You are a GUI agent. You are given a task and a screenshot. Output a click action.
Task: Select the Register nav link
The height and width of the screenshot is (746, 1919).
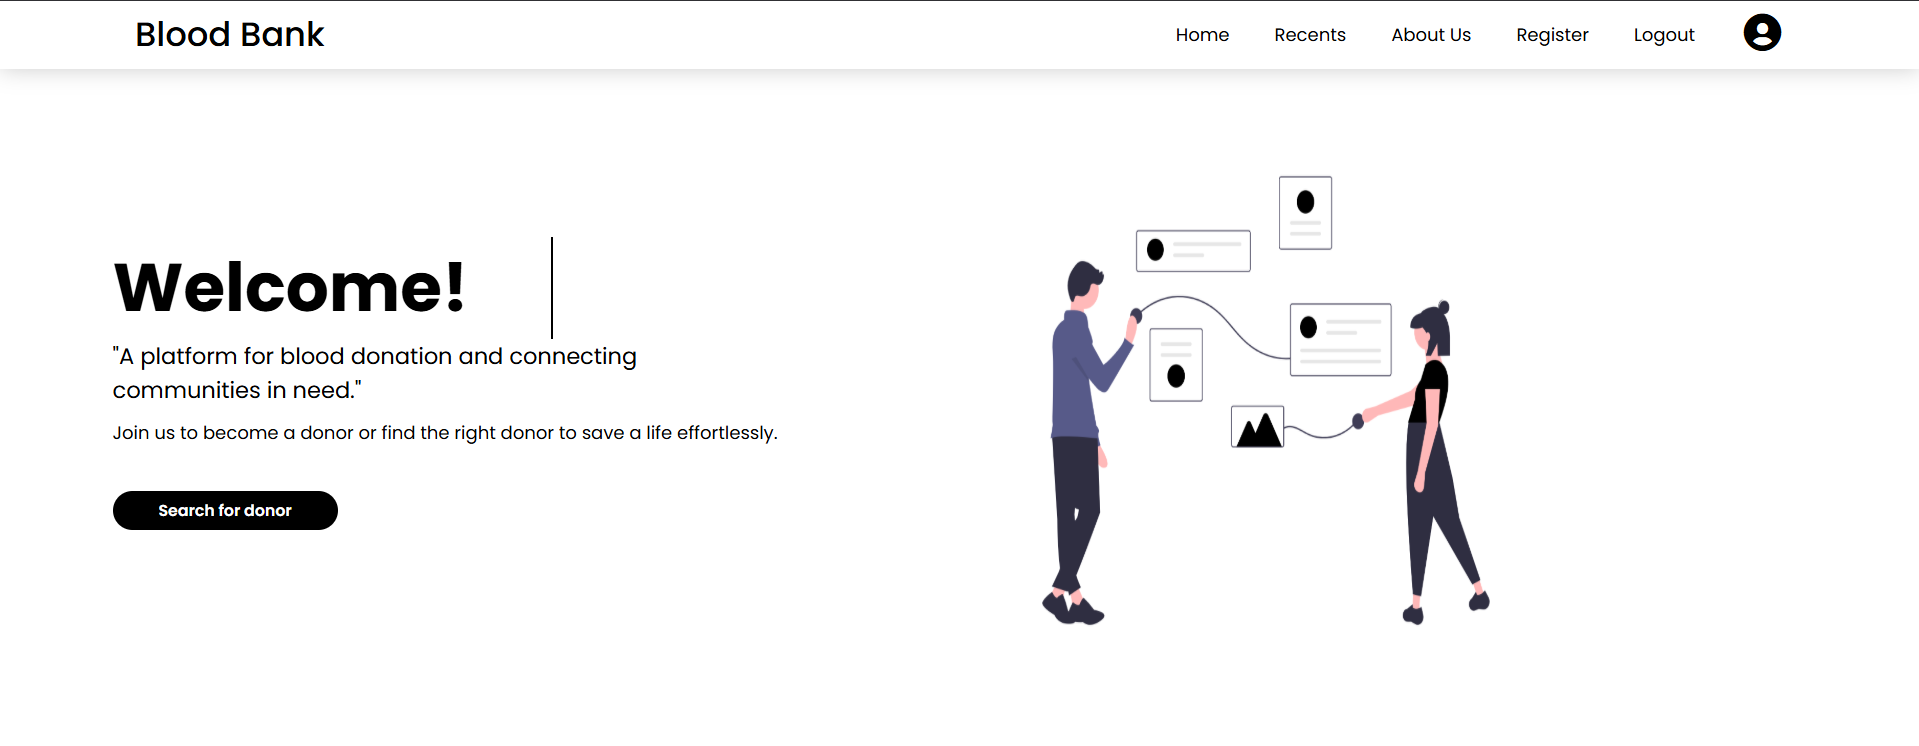(1551, 35)
